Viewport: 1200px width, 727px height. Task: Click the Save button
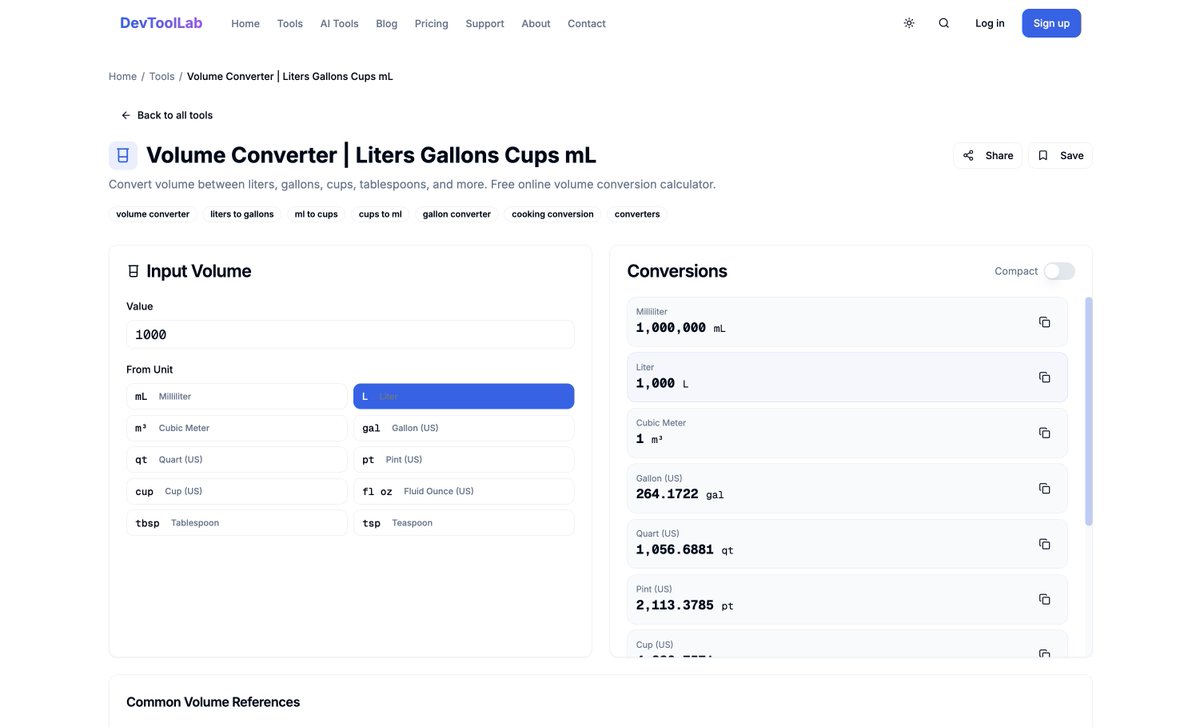click(x=1061, y=155)
